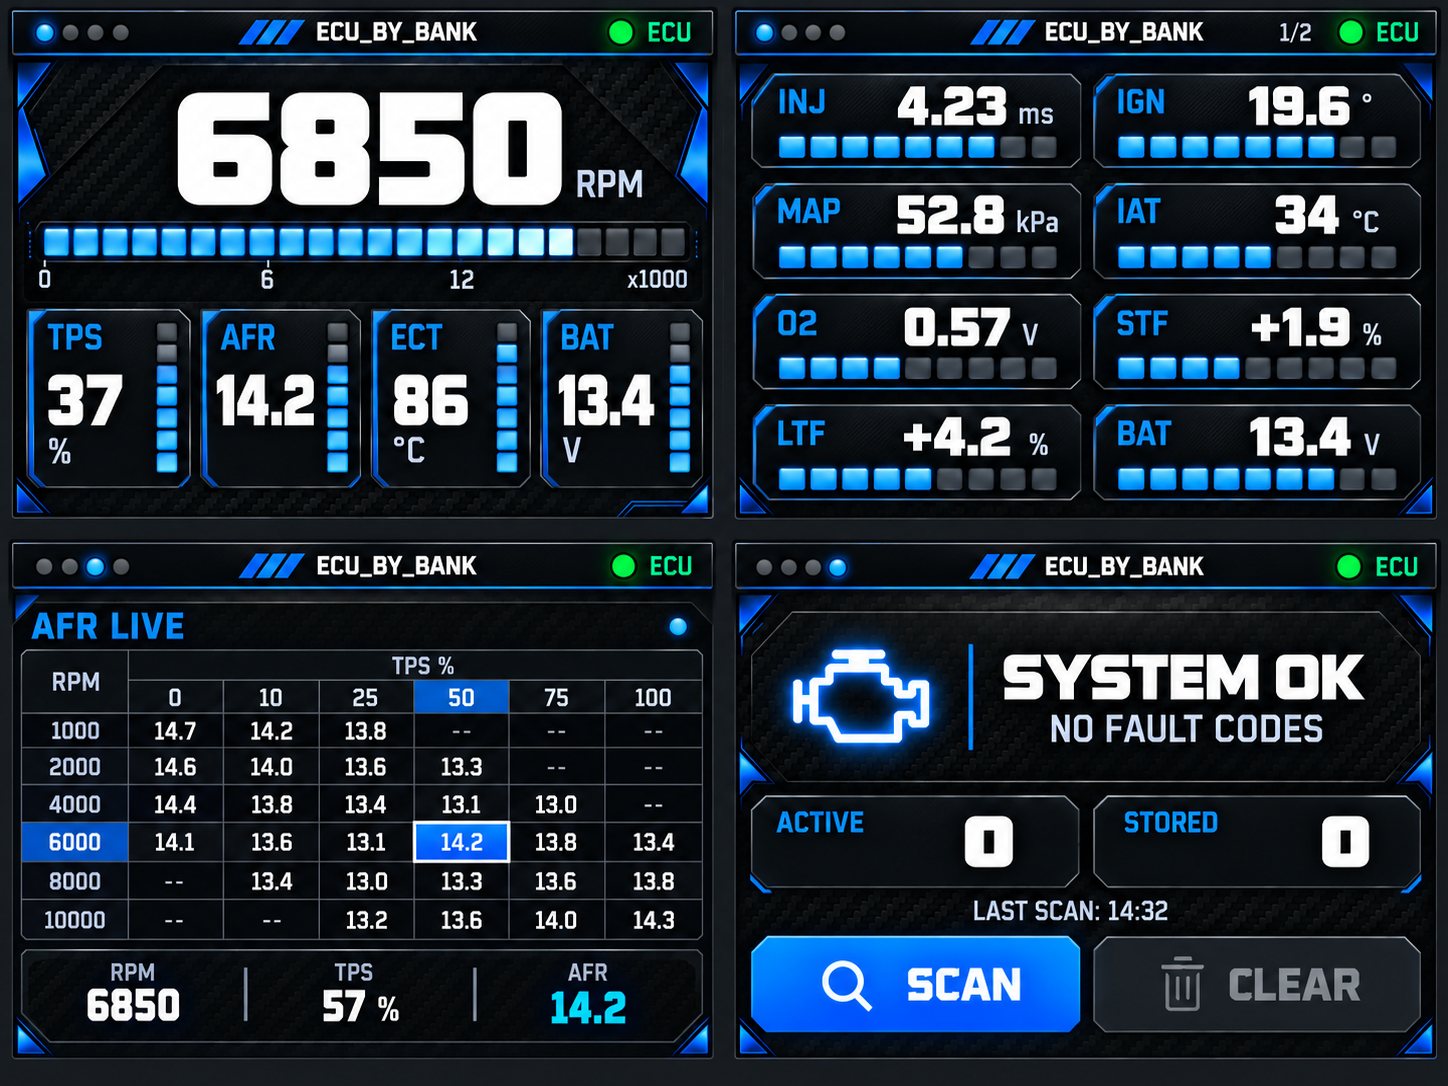Click the LAST SCAN: 14:32 text
This screenshot has width=1448, height=1086.
tap(1070, 911)
